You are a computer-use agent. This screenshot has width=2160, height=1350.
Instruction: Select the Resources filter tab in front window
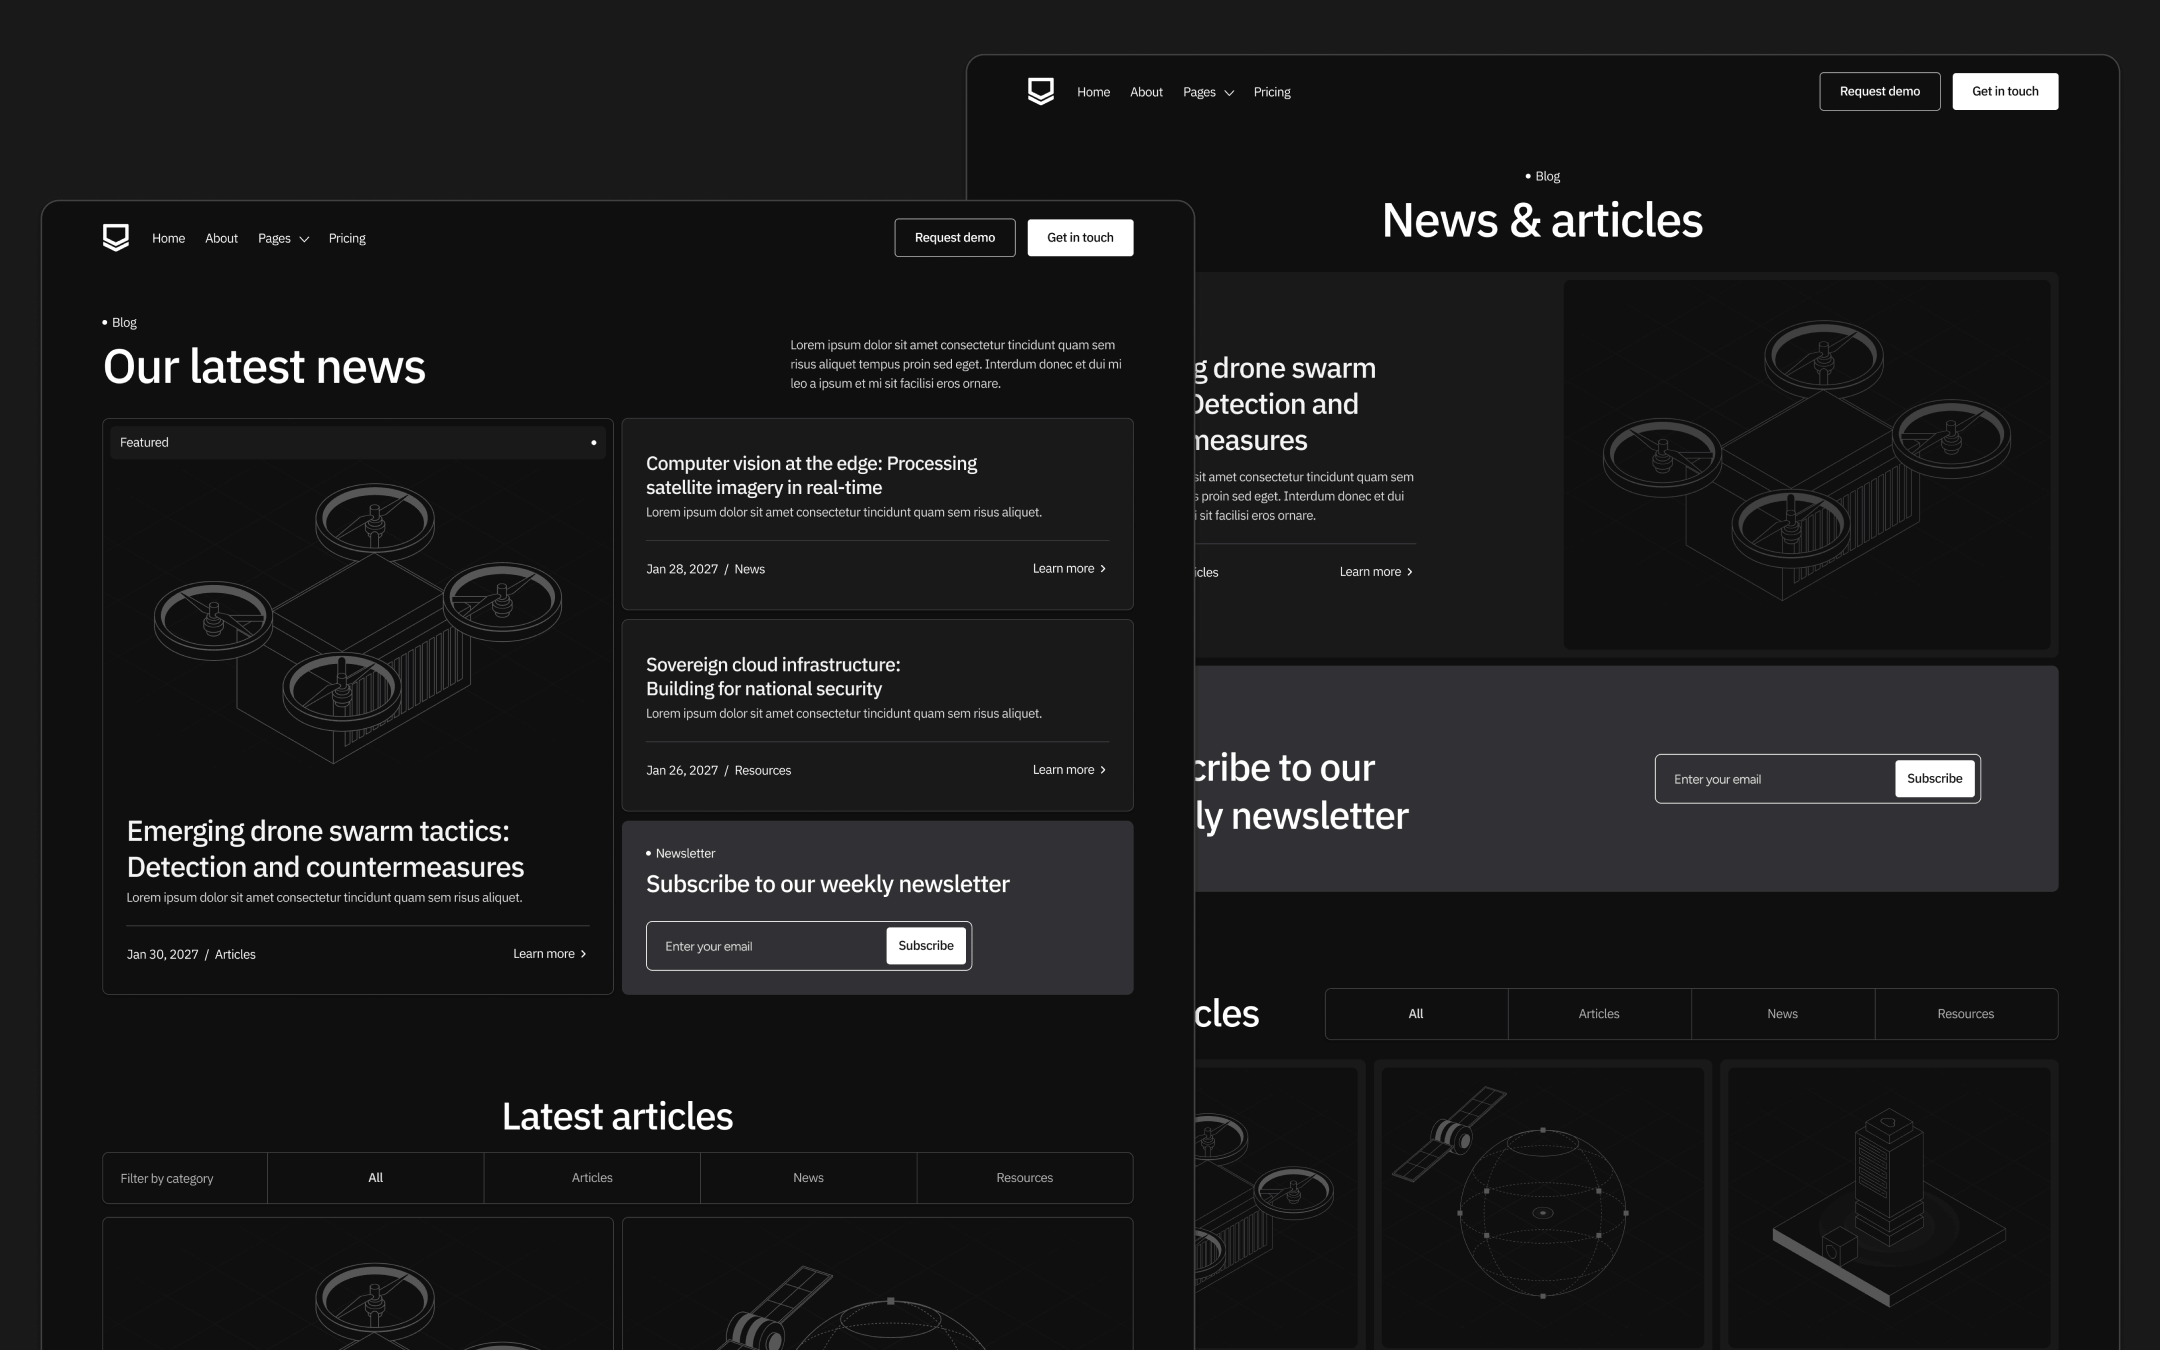pos(1024,1177)
